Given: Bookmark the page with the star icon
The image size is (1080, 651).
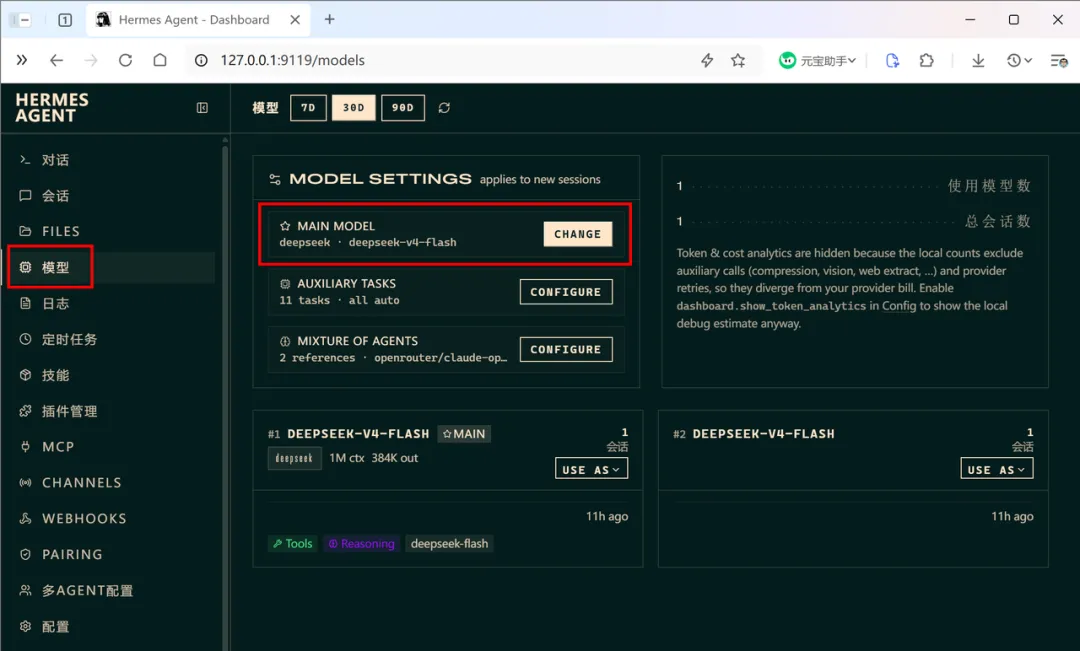Looking at the screenshot, I should [x=738, y=61].
